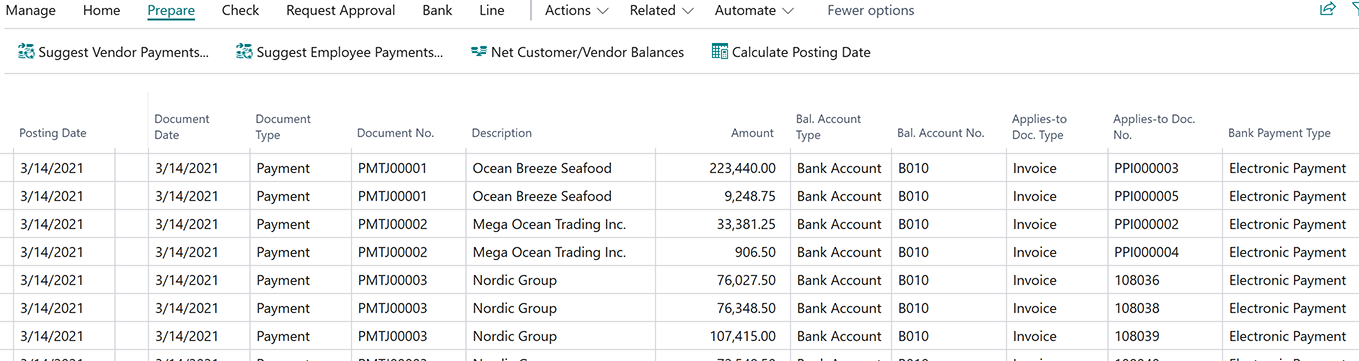This screenshot has height=361, width=1359.
Task: Click the Description column header
Action: coord(502,133)
